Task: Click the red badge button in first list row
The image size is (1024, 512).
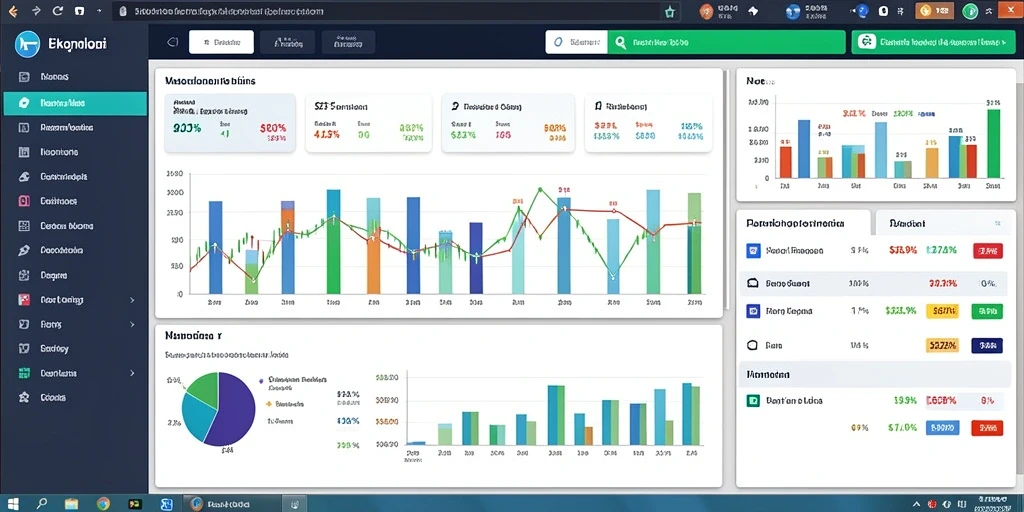Action: coord(987,250)
